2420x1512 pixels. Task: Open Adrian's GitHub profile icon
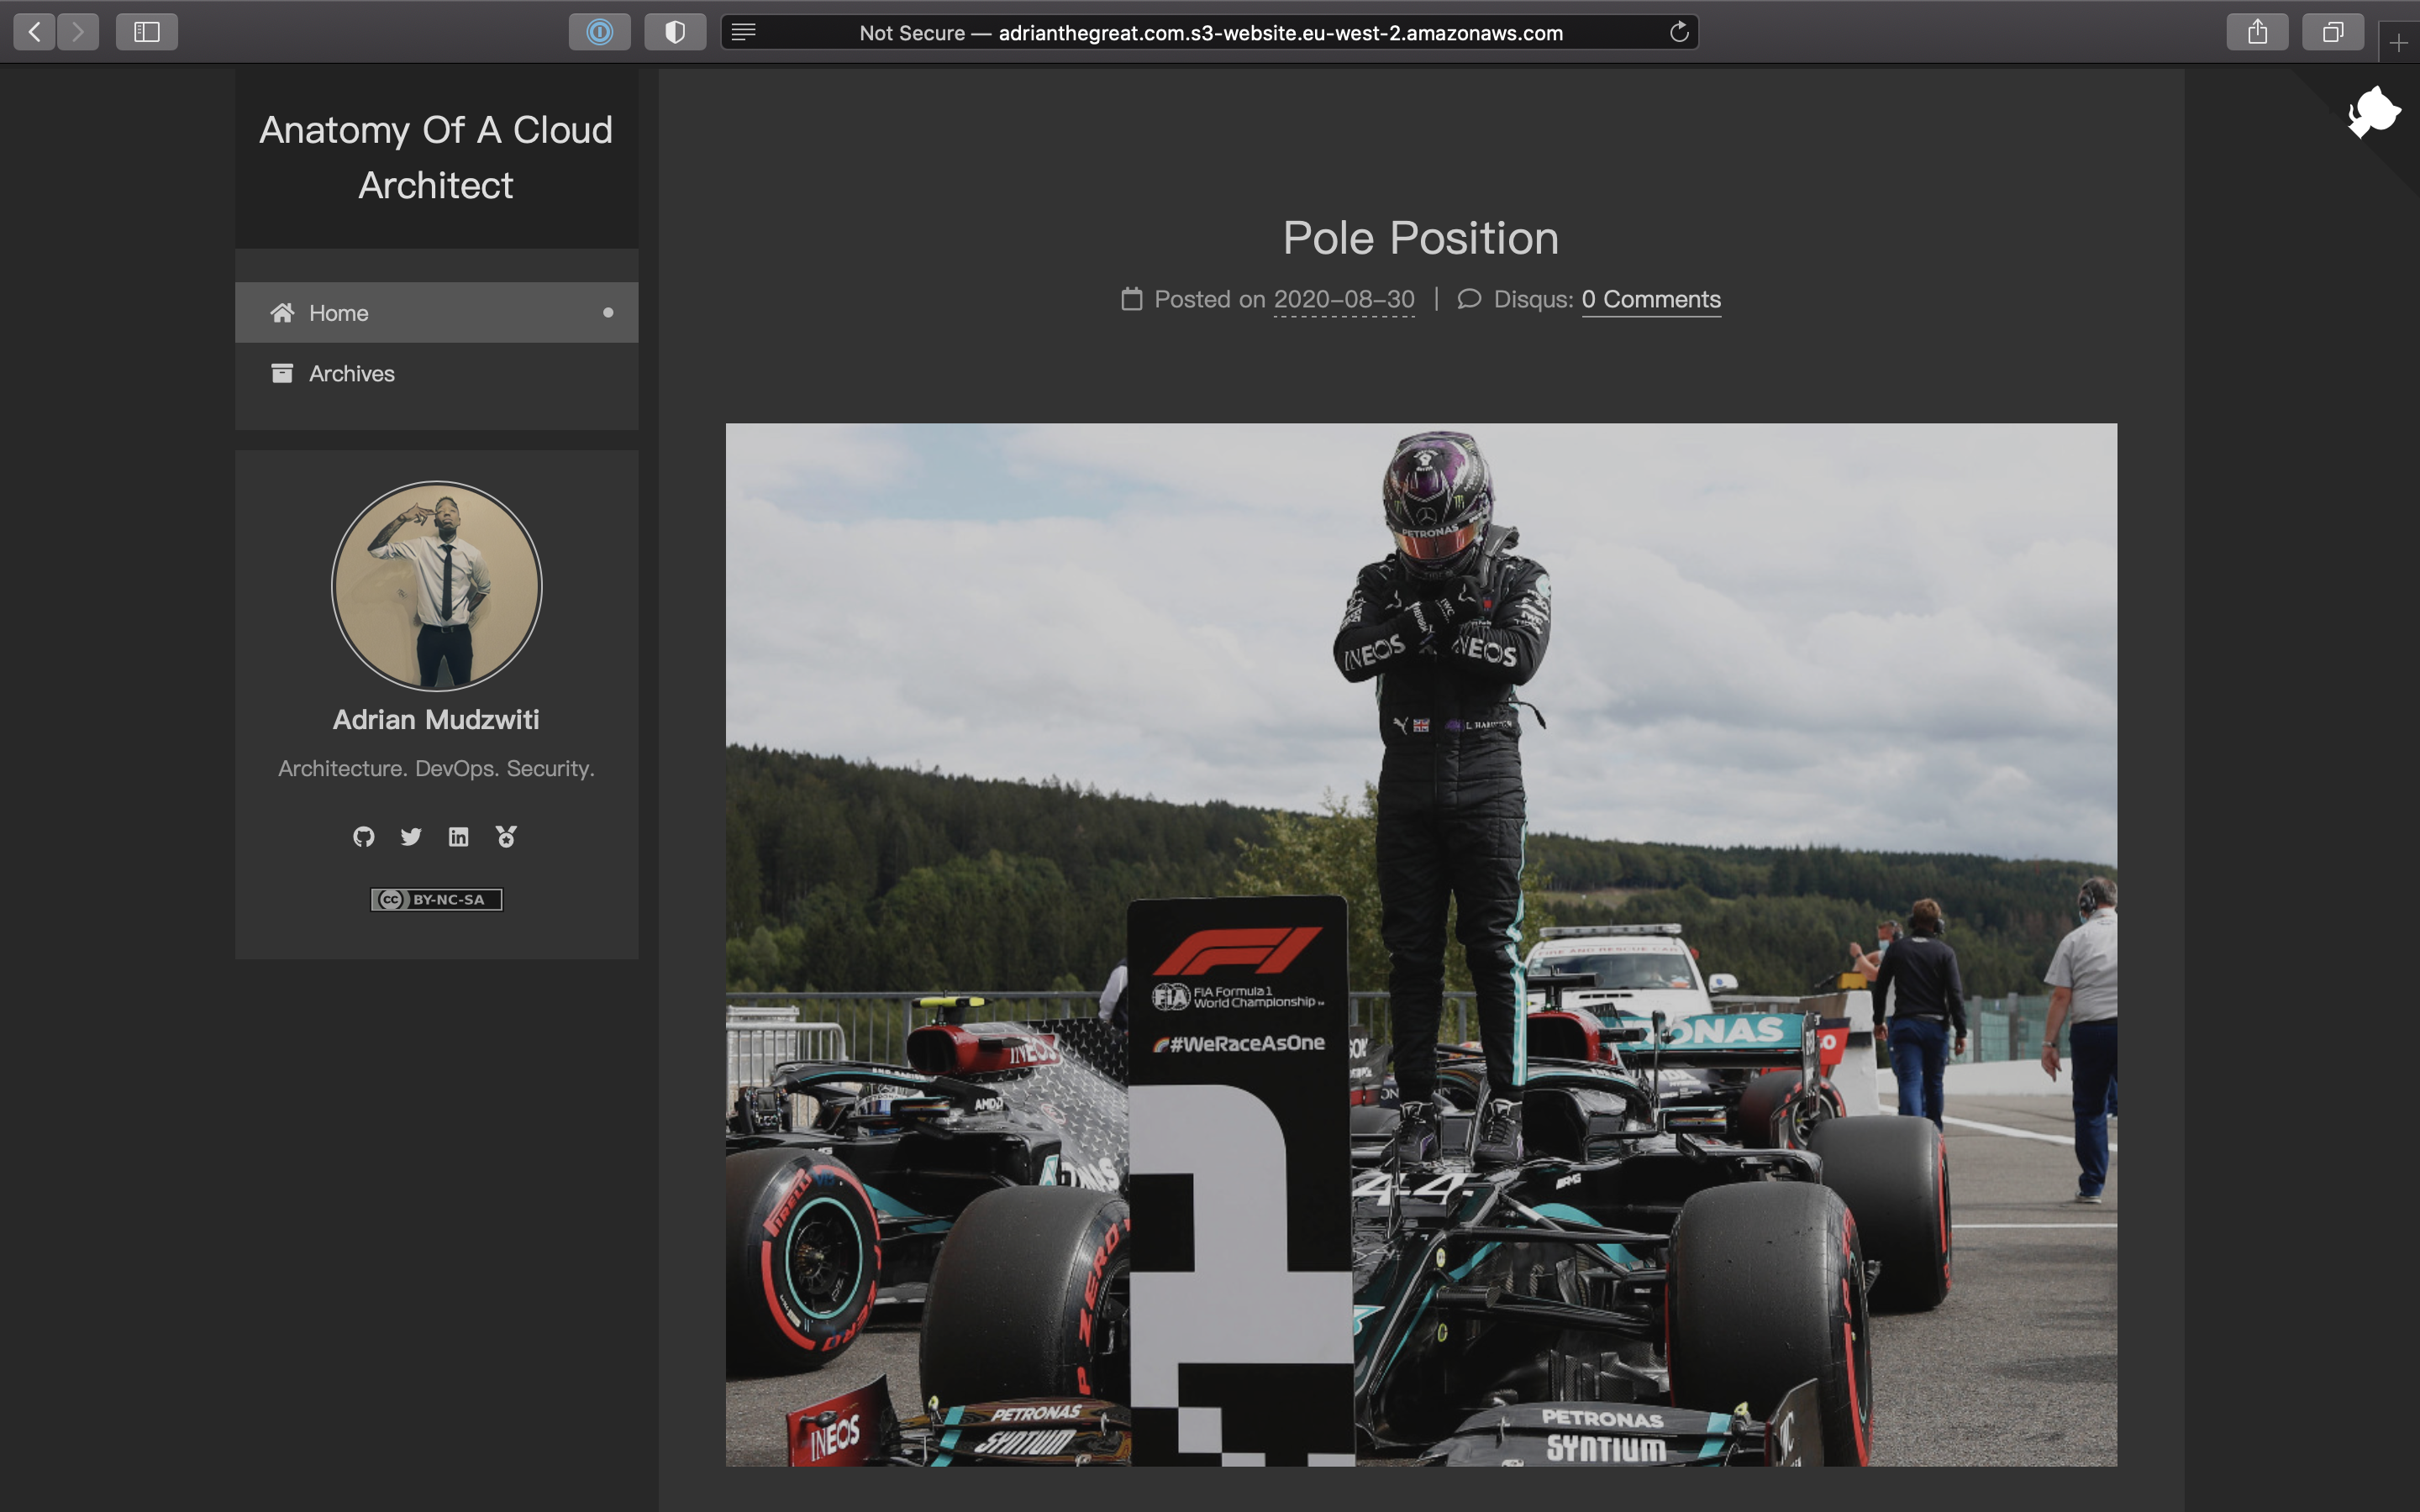364,836
